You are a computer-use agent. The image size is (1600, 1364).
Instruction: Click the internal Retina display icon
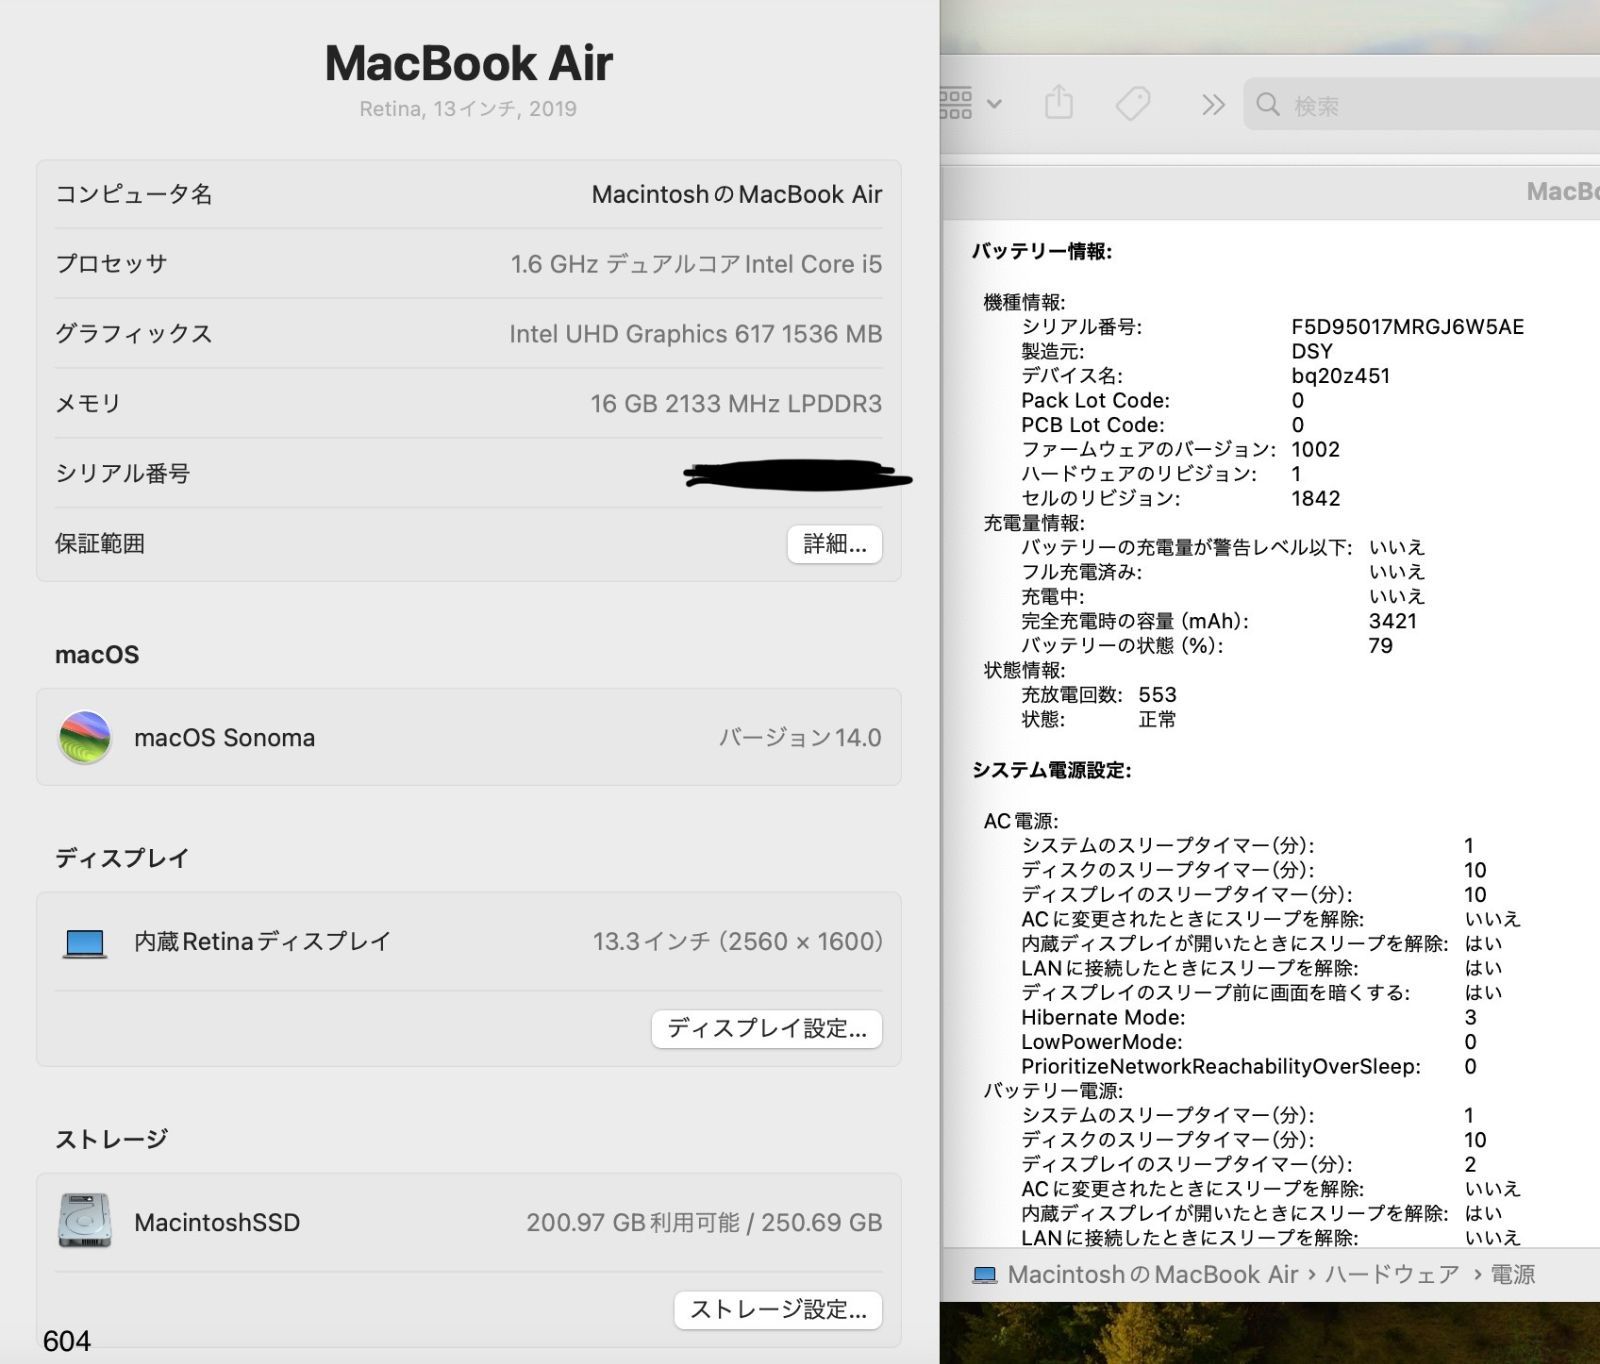point(85,941)
